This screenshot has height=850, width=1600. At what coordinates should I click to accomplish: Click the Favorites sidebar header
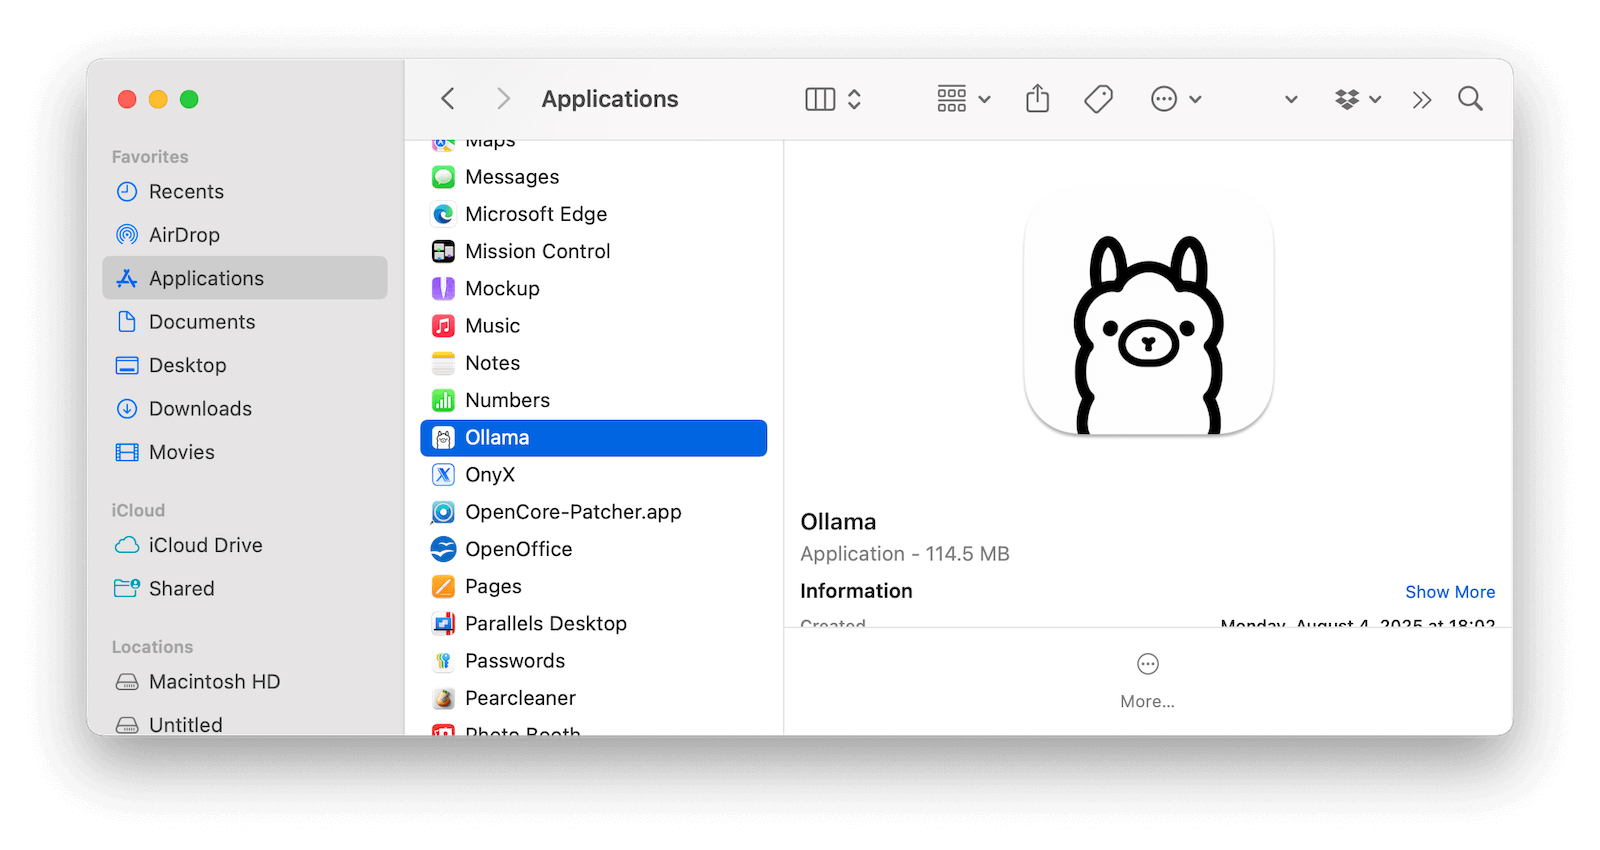coord(150,157)
